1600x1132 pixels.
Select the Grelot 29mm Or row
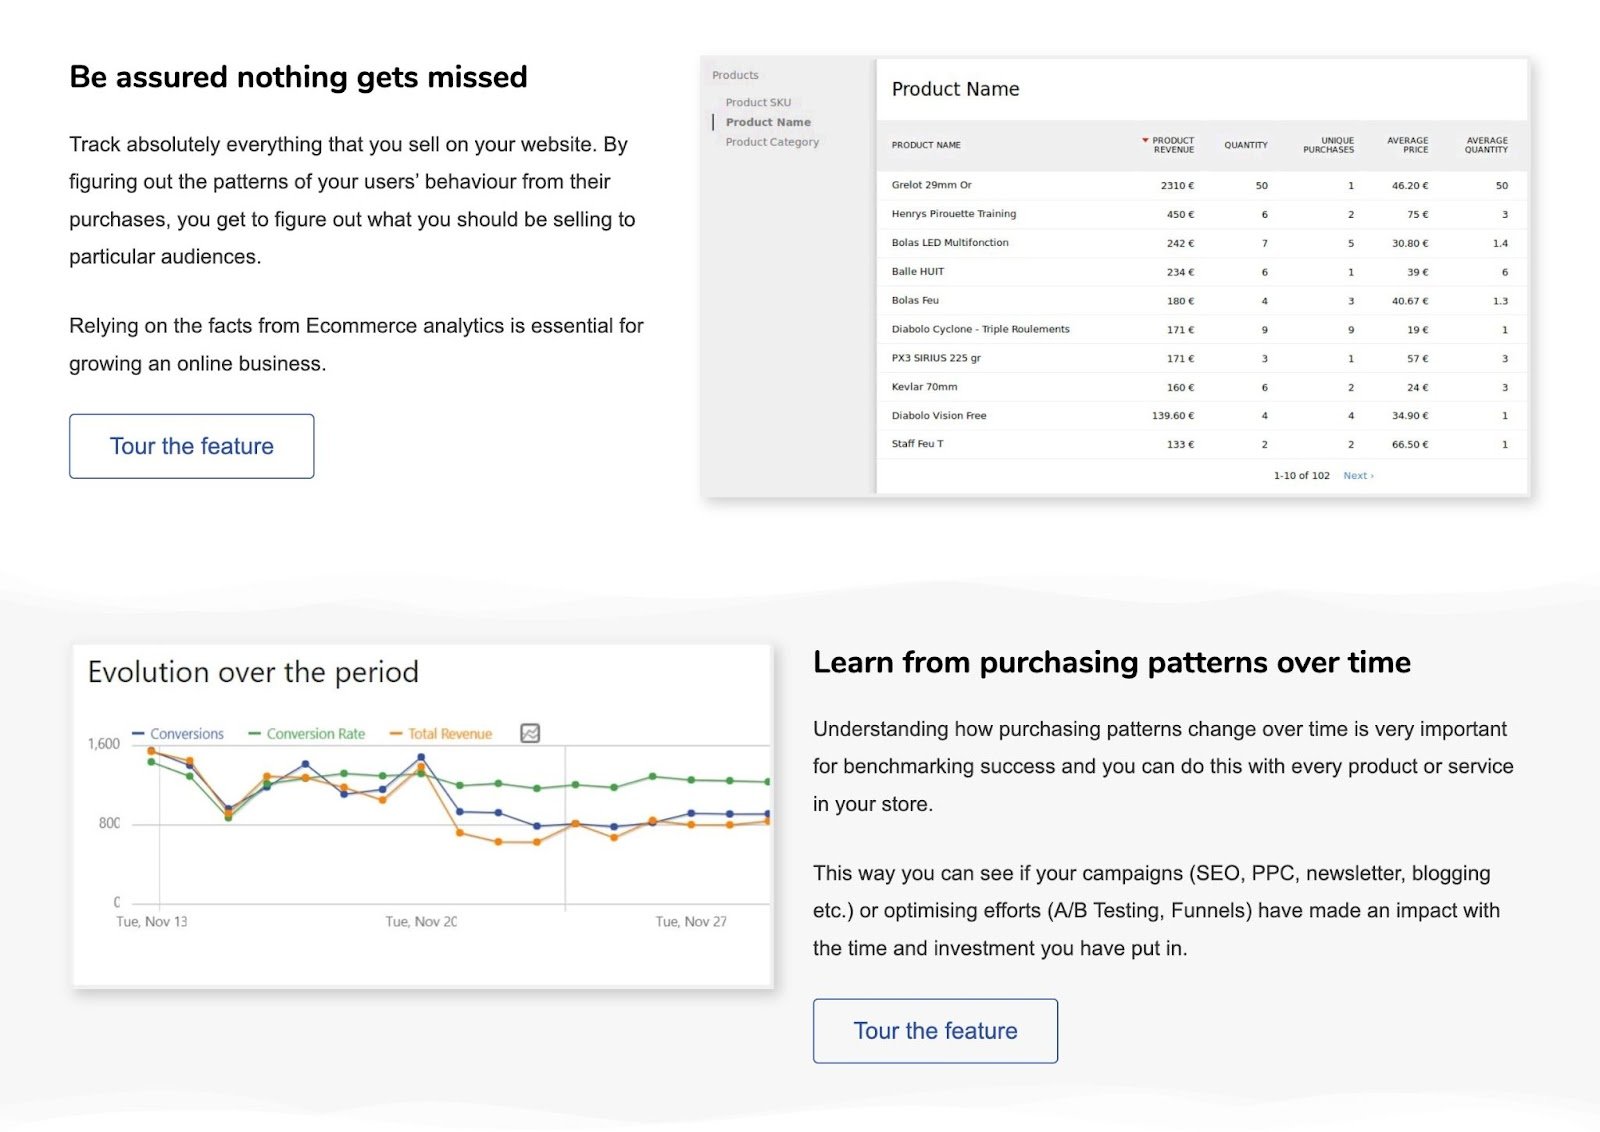931,185
